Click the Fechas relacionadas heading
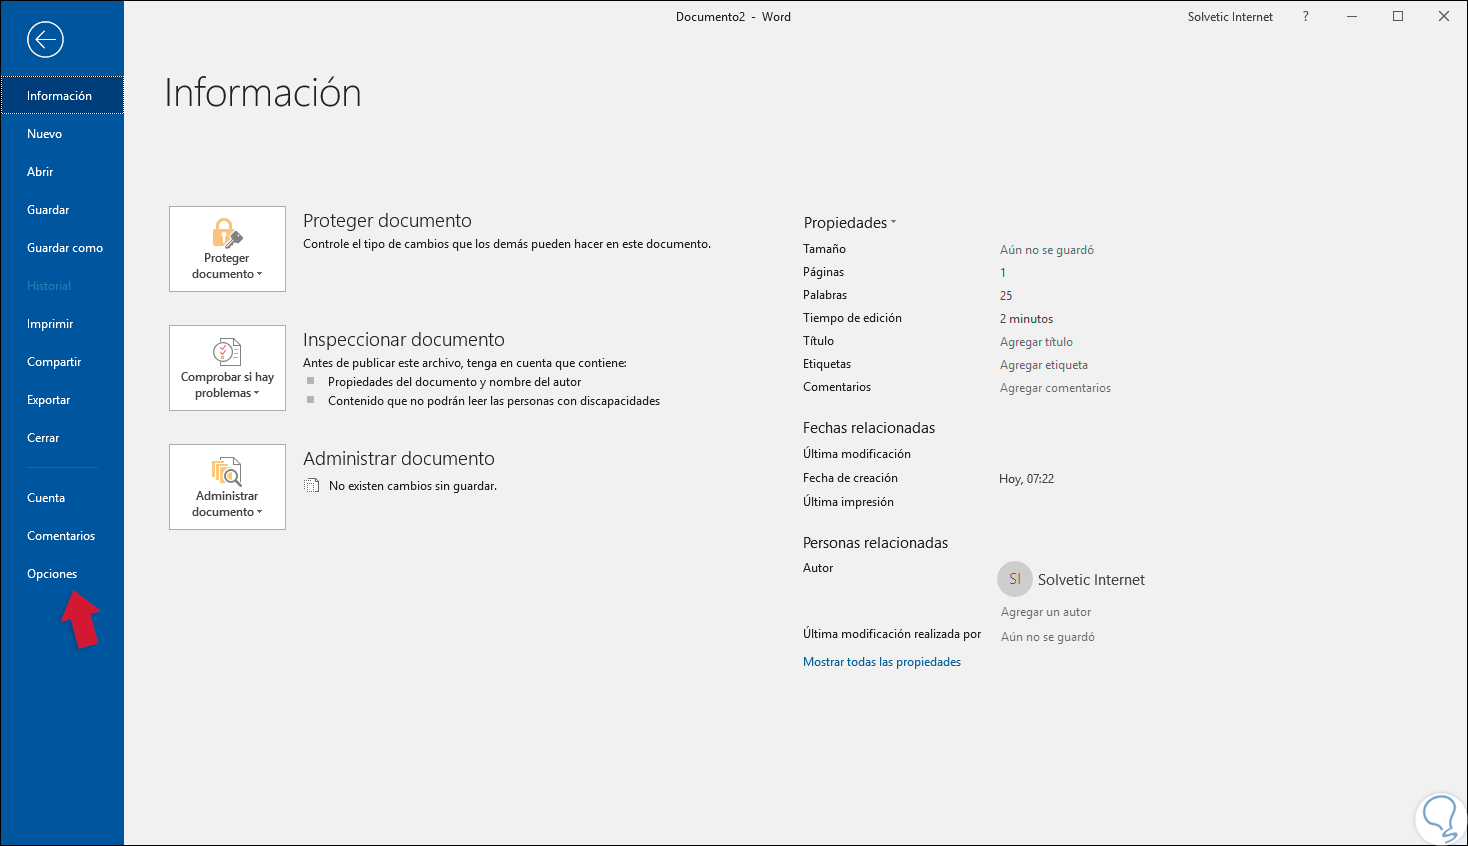Screen dimensions: 1468x846 (x=869, y=428)
